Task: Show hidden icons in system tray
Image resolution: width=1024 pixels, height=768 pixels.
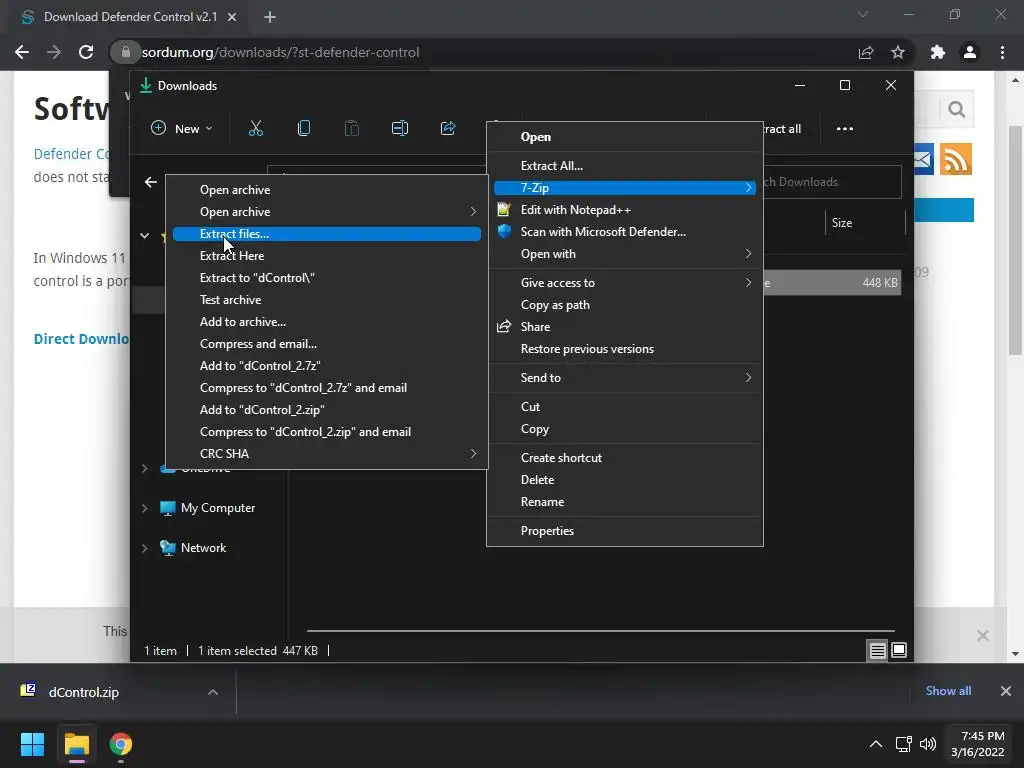Action: coord(876,744)
